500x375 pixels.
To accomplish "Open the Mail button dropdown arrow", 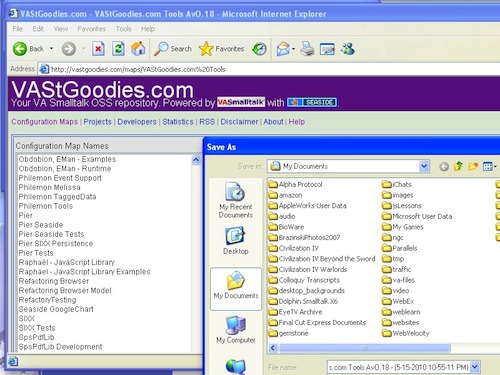I will [293, 49].
